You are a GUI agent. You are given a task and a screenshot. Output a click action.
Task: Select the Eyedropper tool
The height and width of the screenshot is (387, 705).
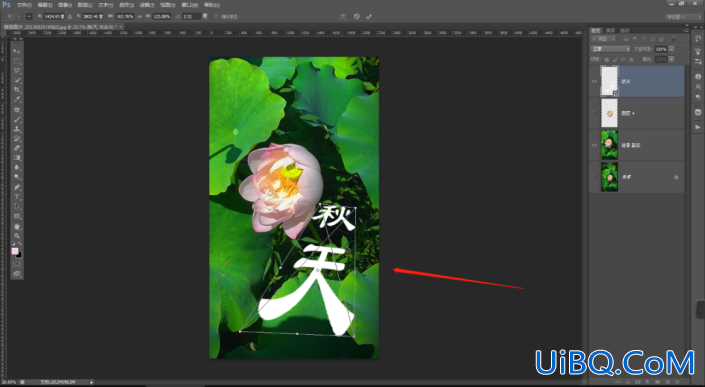click(x=17, y=100)
